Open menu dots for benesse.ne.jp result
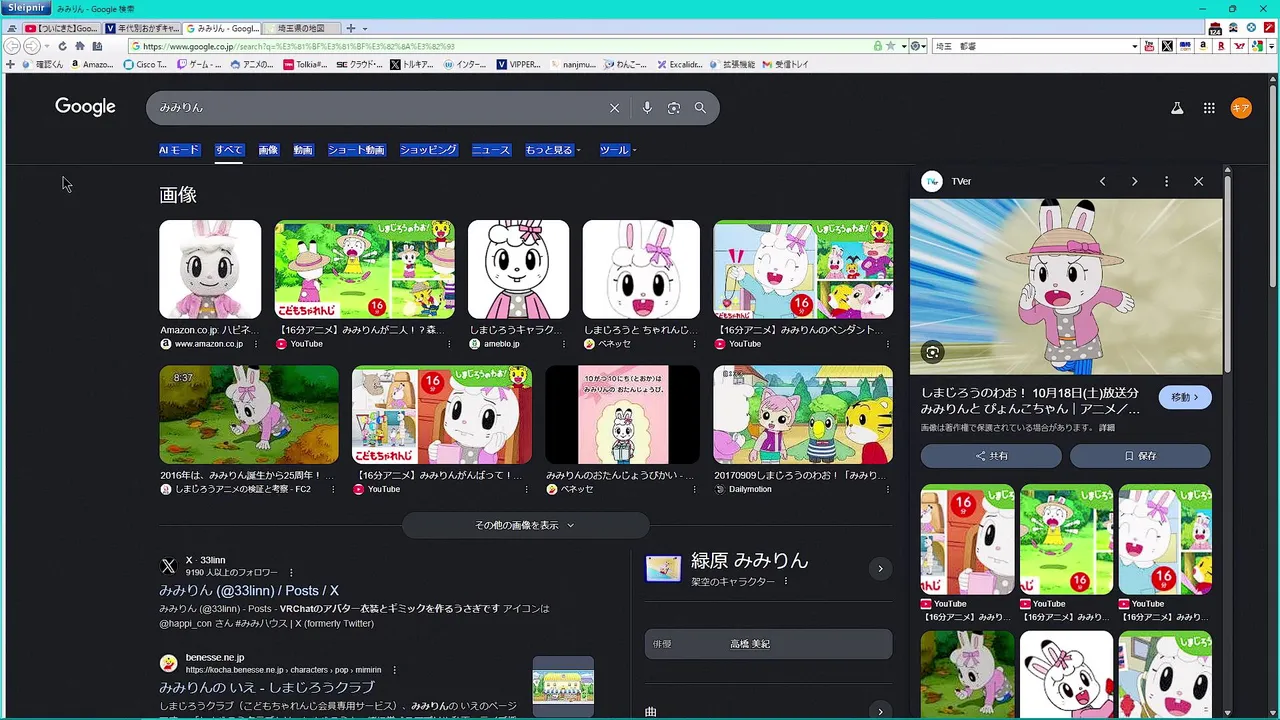 click(394, 670)
